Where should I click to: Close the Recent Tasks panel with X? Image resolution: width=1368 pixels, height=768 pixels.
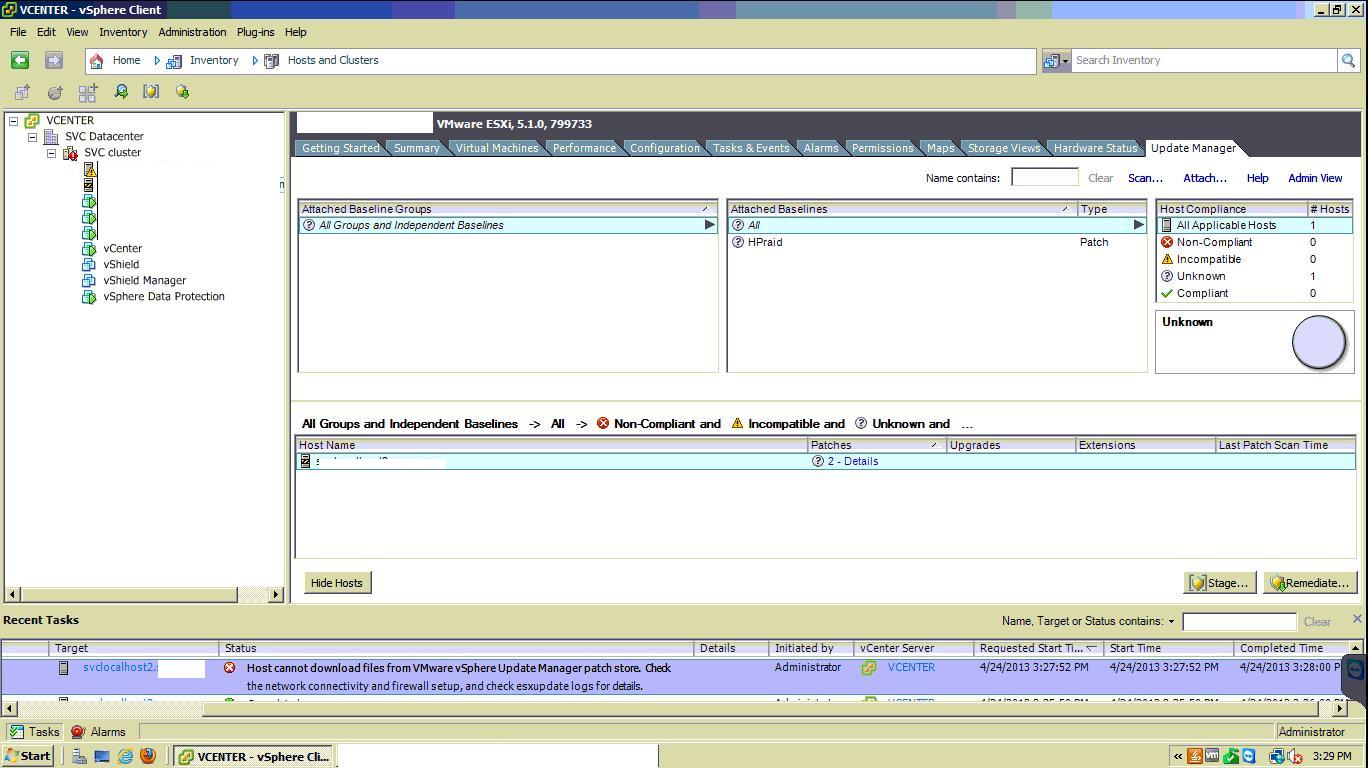tap(1357, 619)
